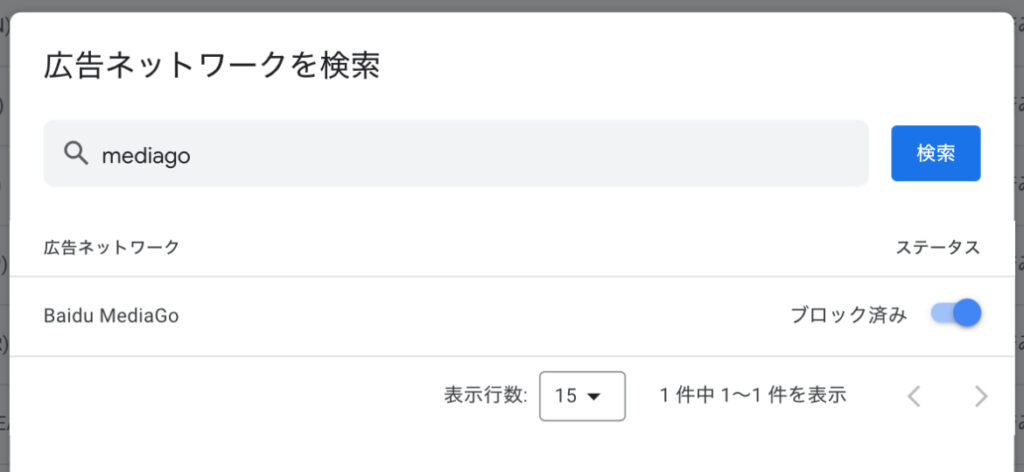Screen dimensions: 1024x472
Task: Click the 広告ネットワーク column header
Action: (x=112, y=248)
